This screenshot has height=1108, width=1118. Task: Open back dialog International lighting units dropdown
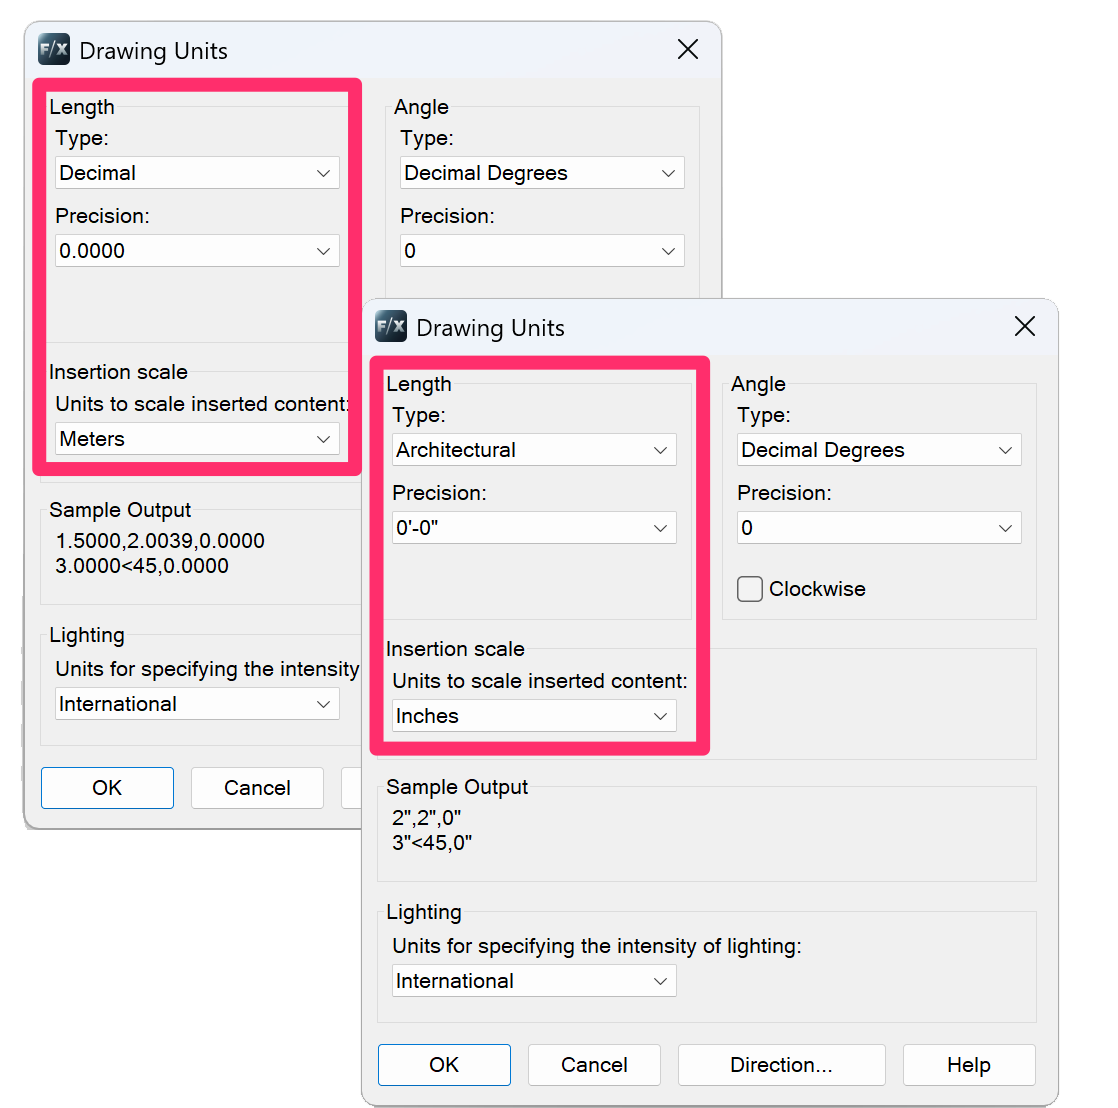(197, 704)
